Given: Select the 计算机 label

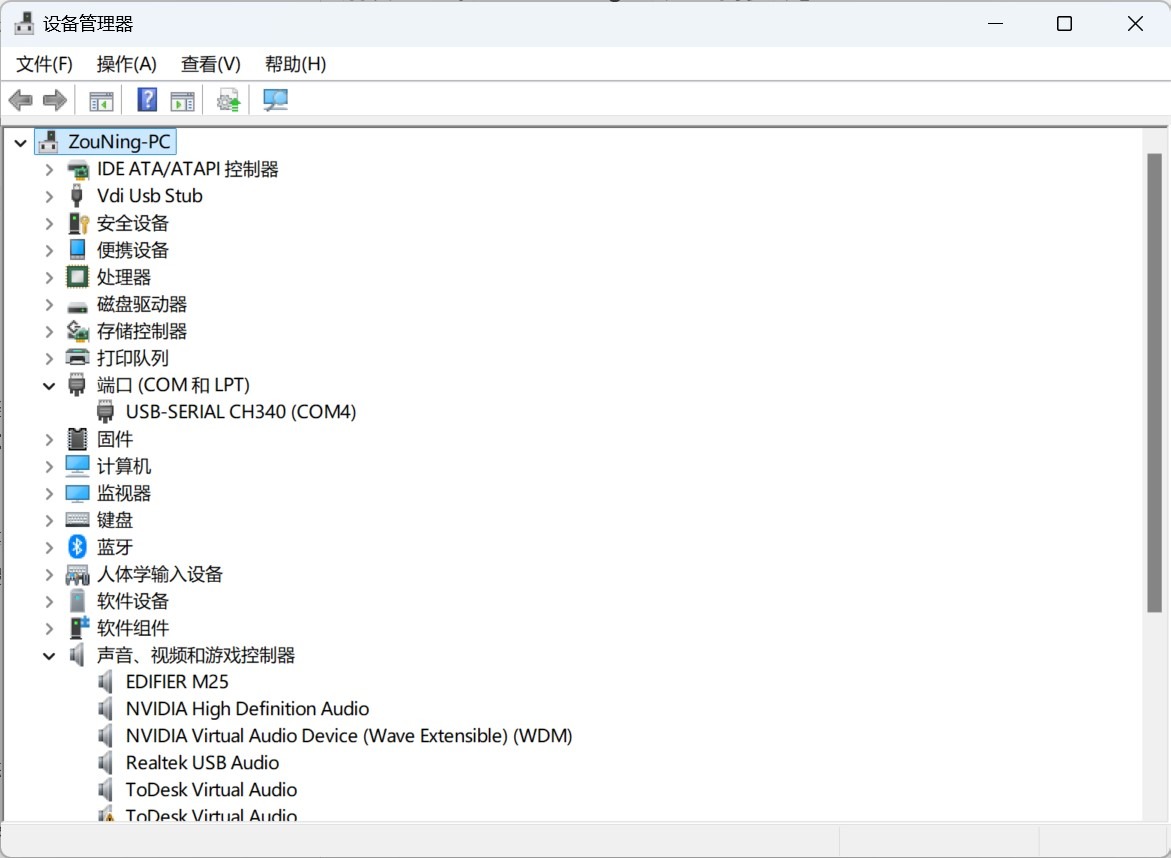Looking at the screenshot, I should pyautogui.click(x=124, y=466).
